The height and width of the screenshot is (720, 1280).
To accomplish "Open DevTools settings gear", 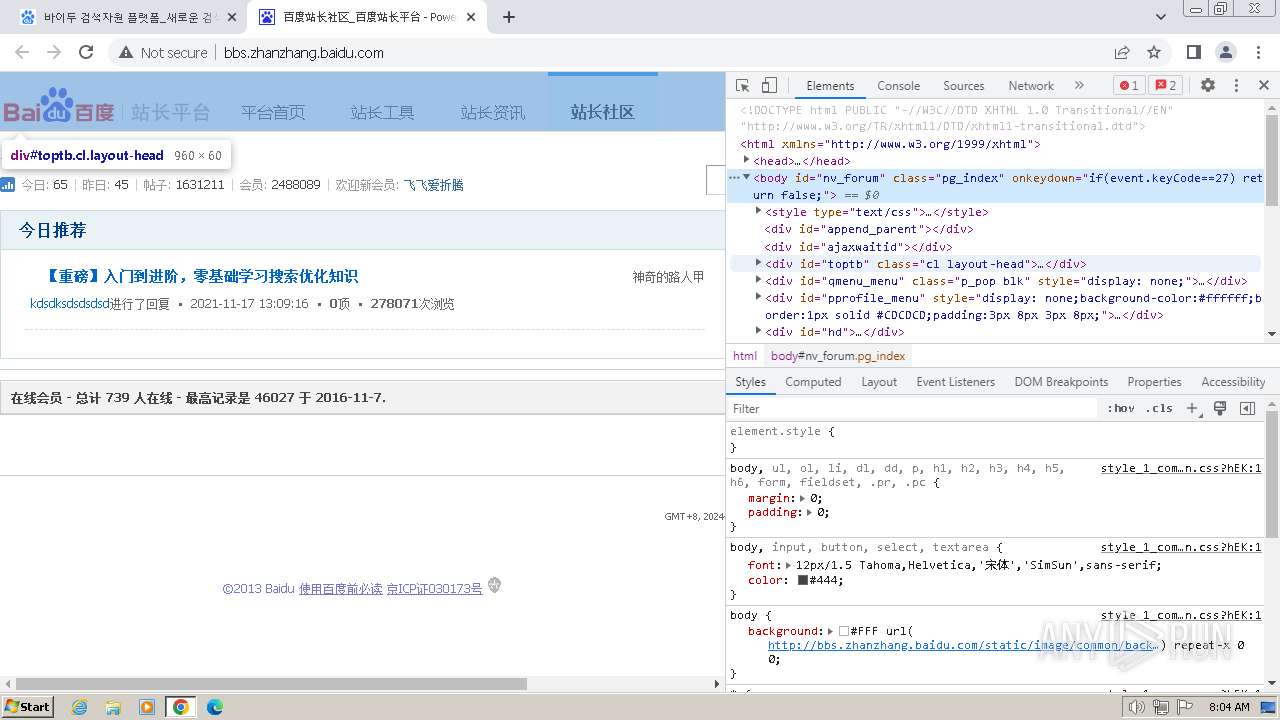I will point(1208,86).
